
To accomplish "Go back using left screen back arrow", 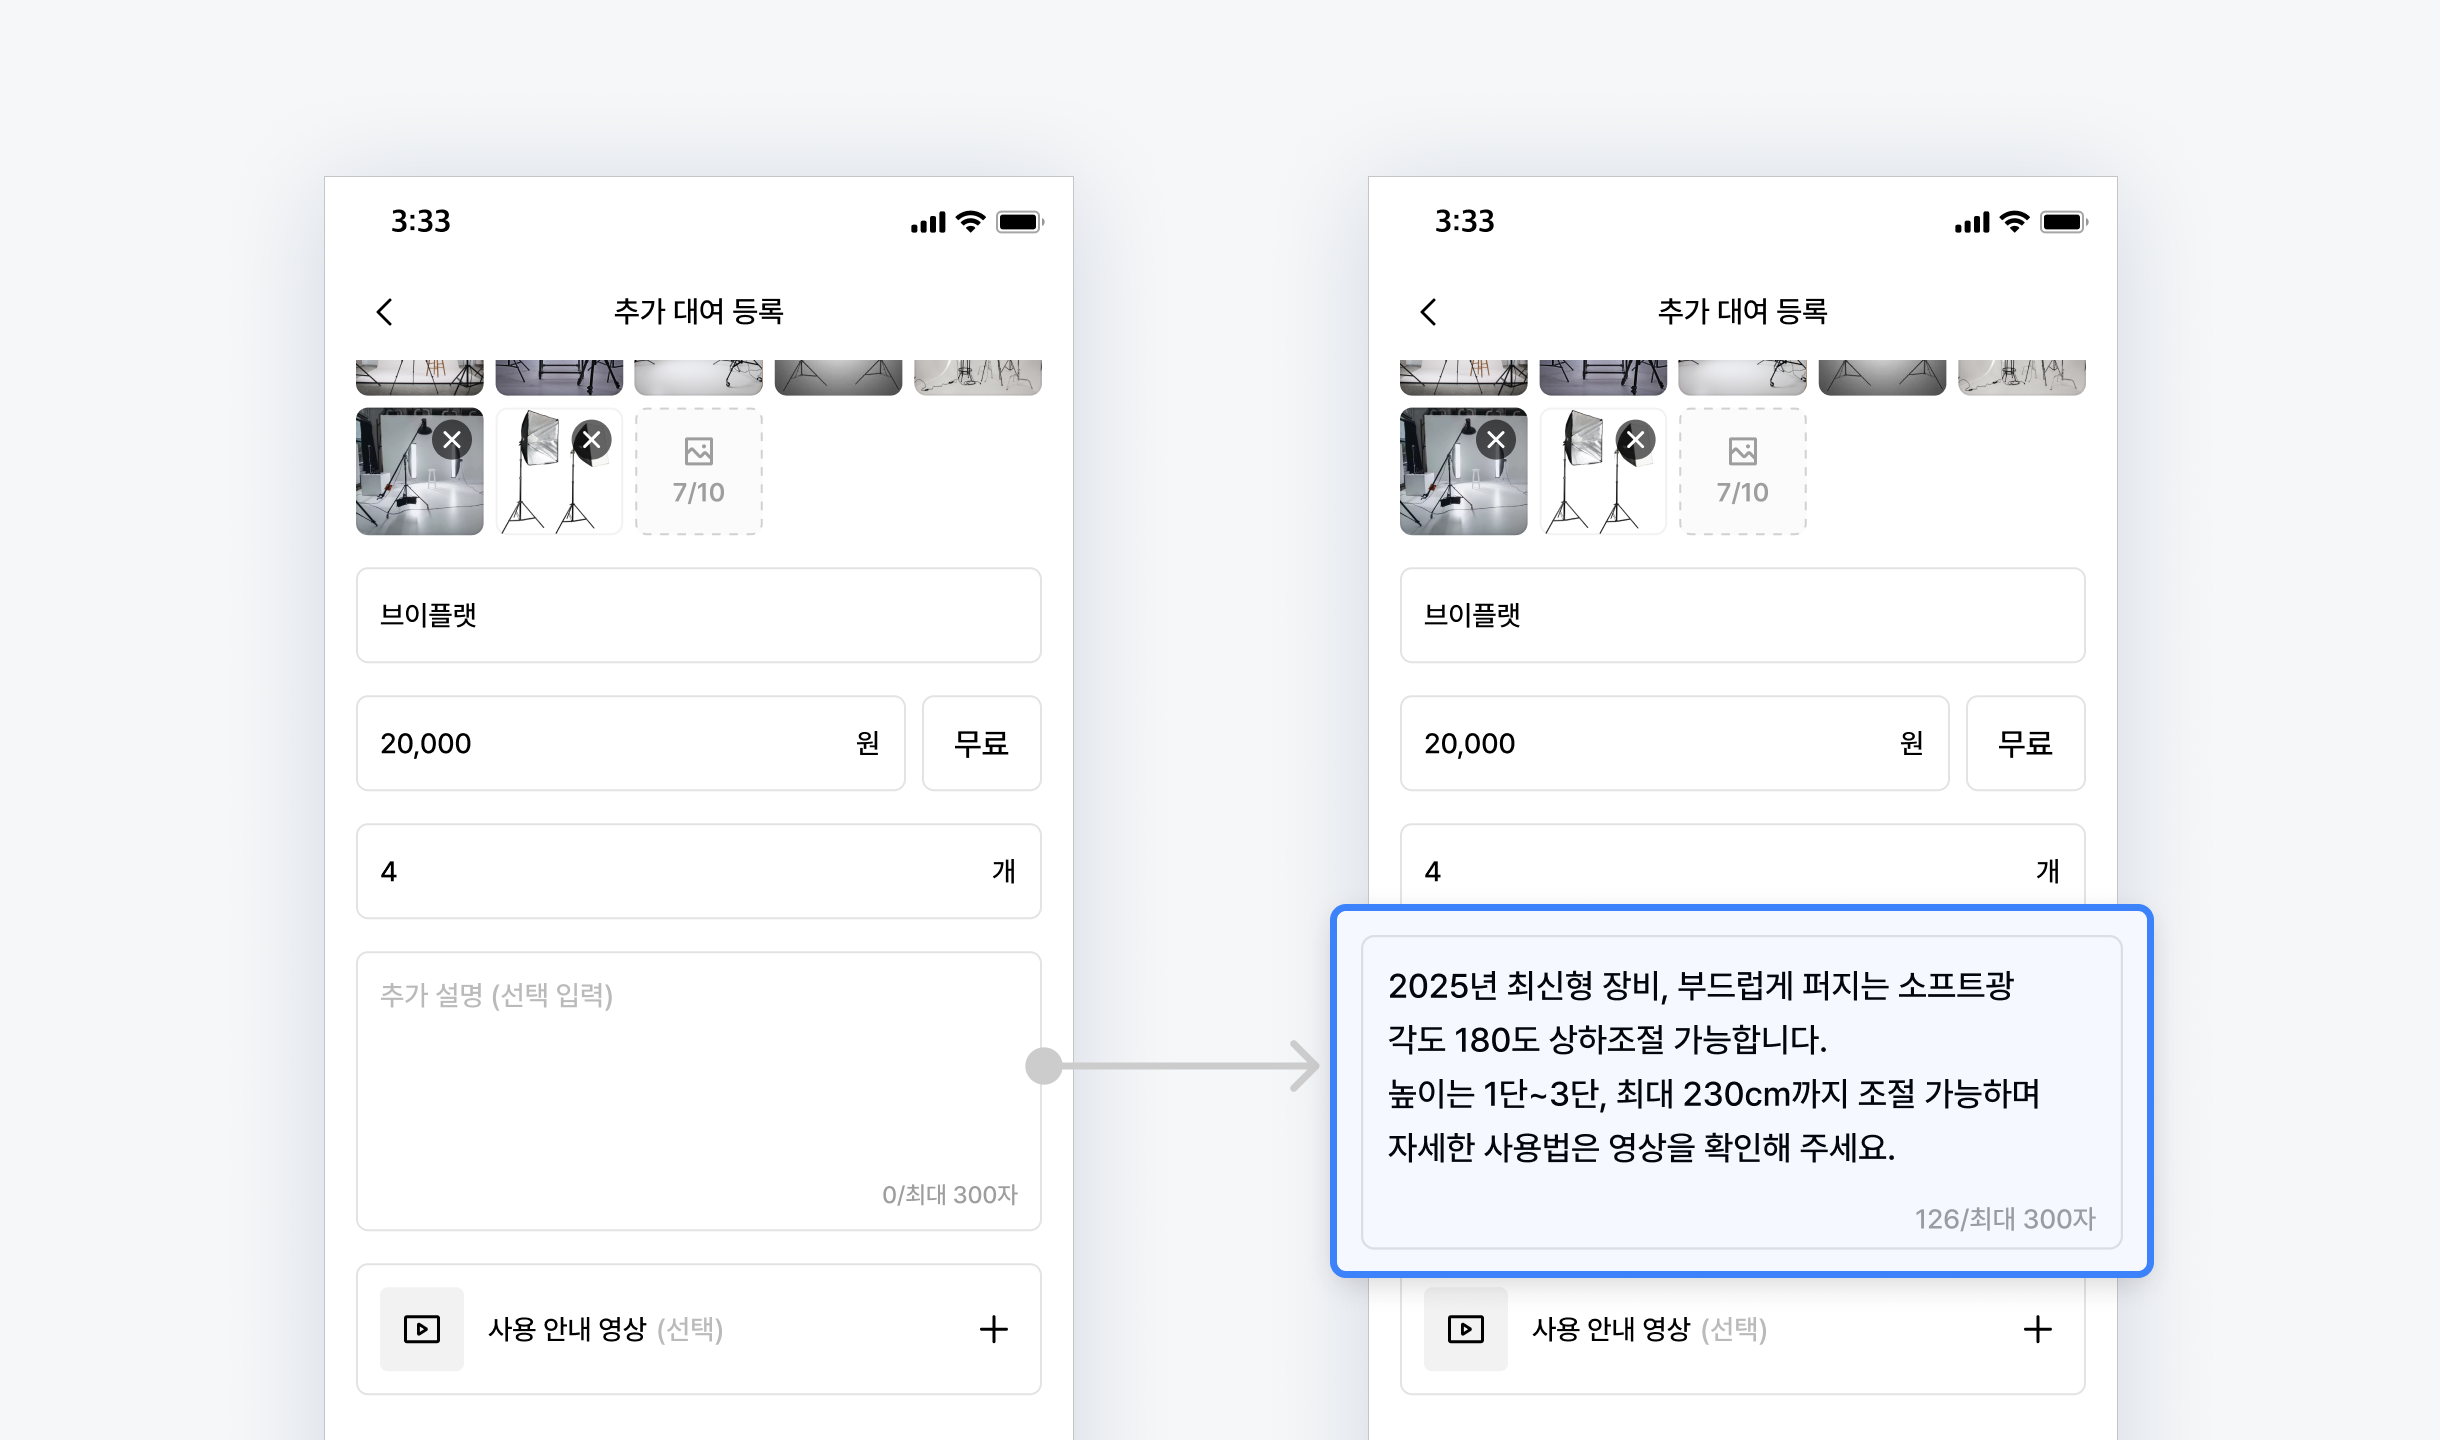I will pyautogui.click(x=385, y=312).
